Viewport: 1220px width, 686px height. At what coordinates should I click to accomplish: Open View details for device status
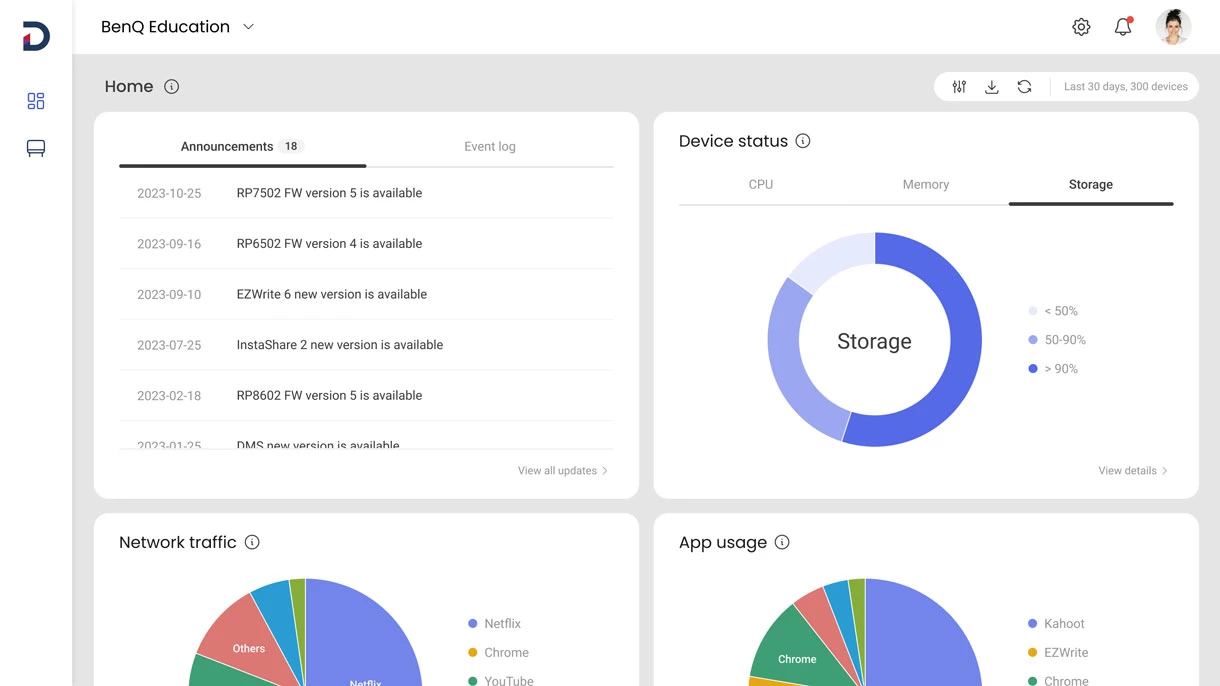point(1133,471)
